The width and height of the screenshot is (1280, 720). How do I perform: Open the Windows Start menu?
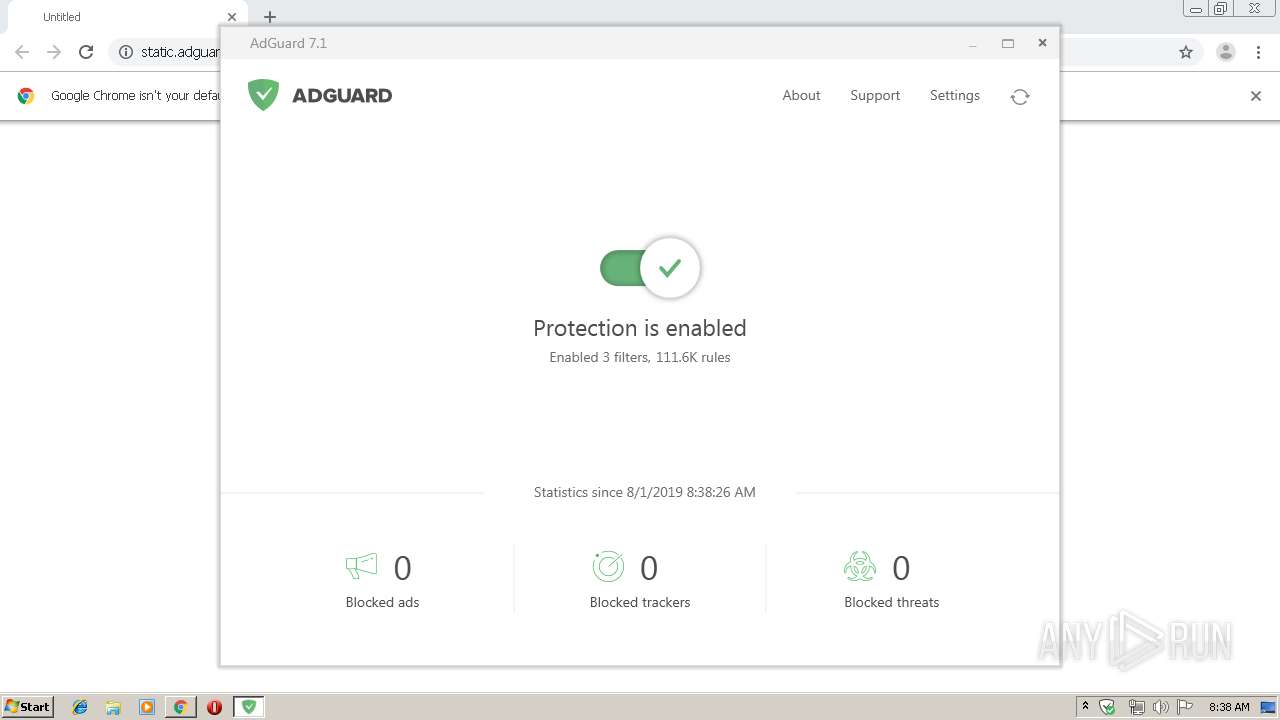[x=28, y=707]
